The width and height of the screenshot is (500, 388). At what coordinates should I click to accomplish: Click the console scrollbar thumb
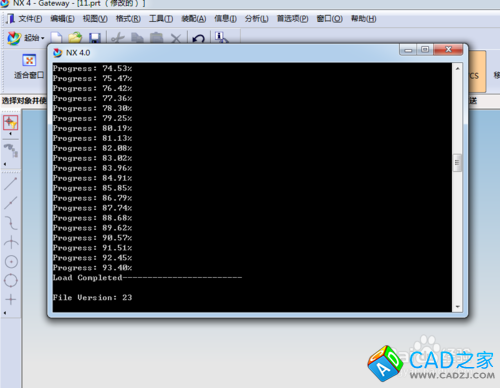click(x=457, y=163)
